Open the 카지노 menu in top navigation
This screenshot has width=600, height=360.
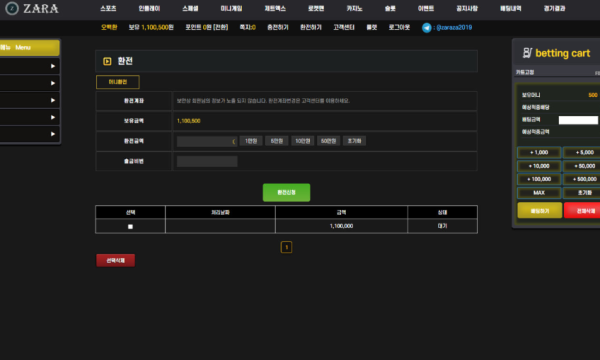click(354, 8)
